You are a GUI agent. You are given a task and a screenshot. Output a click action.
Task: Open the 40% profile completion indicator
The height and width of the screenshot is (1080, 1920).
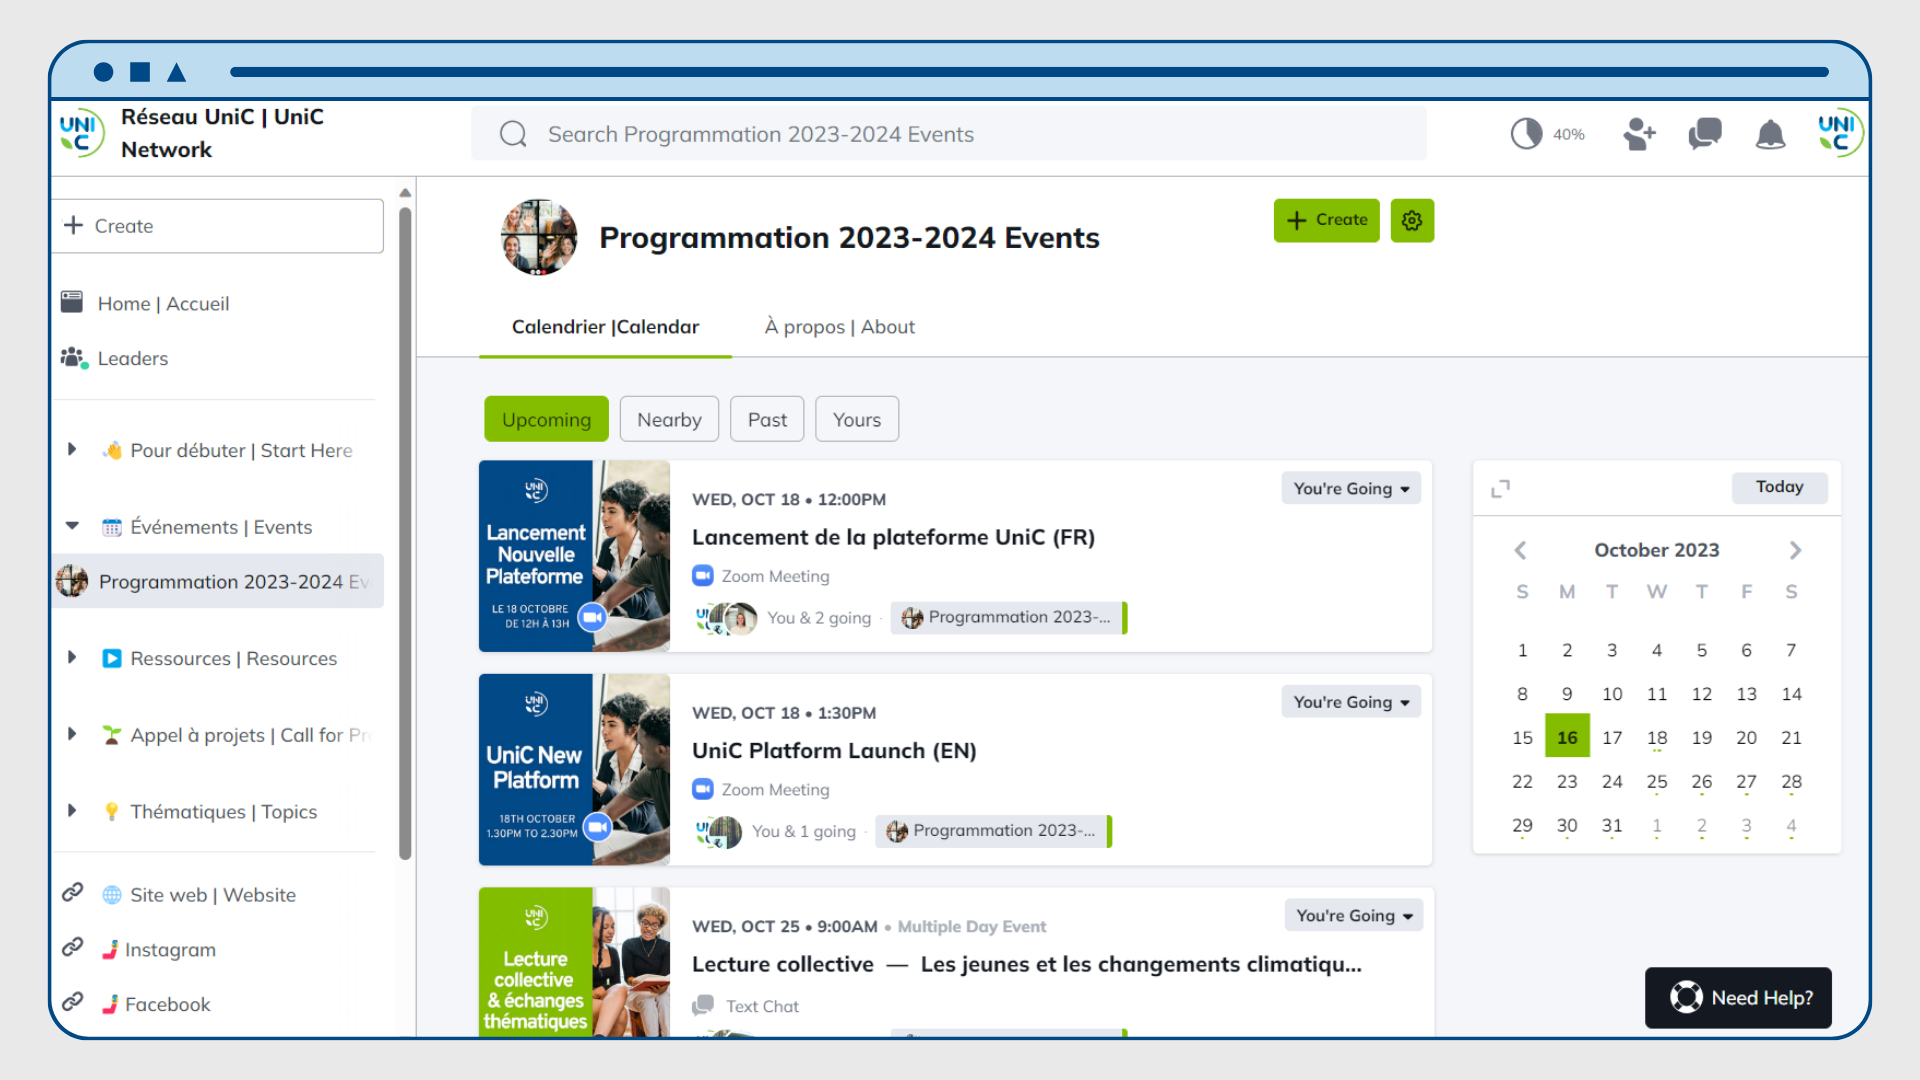click(x=1547, y=134)
